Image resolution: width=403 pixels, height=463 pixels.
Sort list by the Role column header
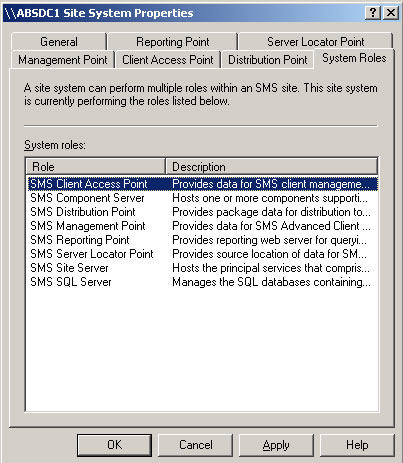coord(96,166)
